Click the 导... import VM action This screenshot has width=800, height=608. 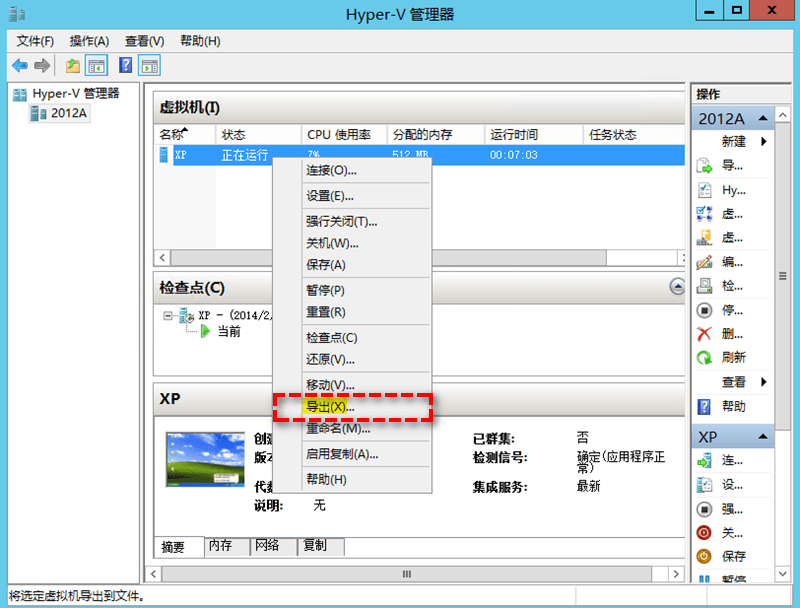click(732, 165)
